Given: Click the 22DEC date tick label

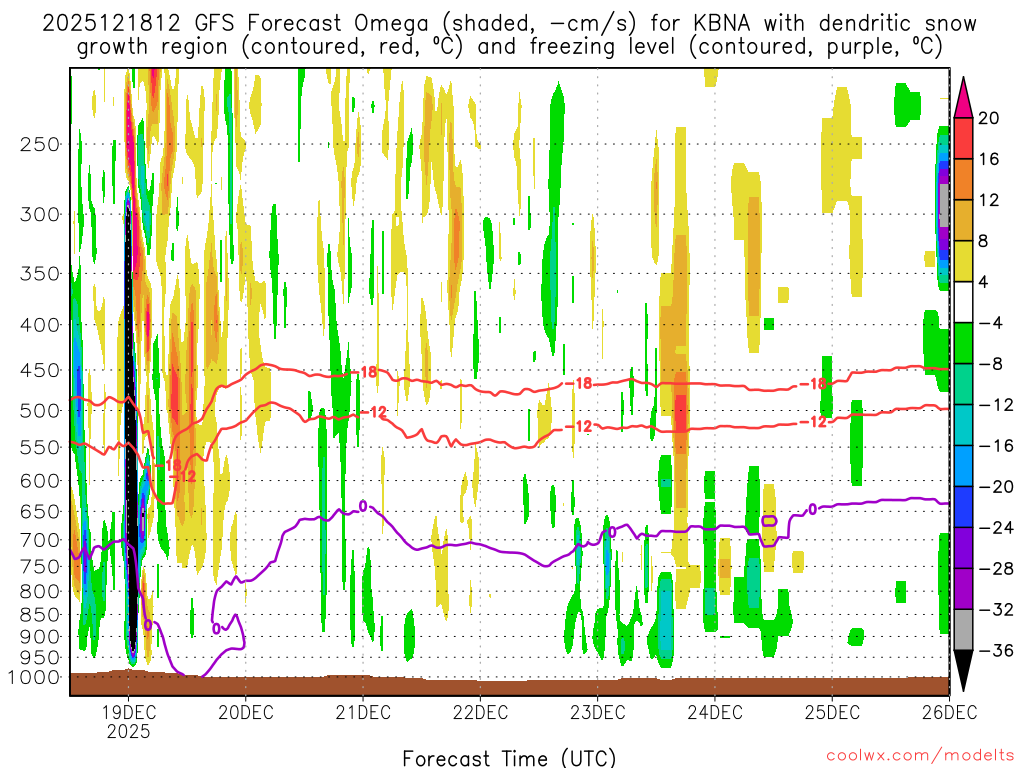Looking at the screenshot, I should 481,712.
